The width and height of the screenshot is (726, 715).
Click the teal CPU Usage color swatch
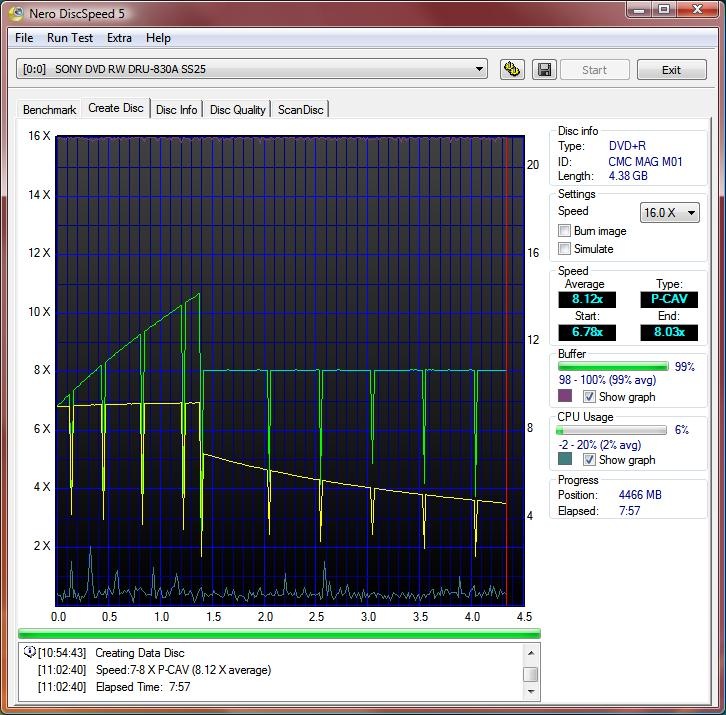(565, 460)
